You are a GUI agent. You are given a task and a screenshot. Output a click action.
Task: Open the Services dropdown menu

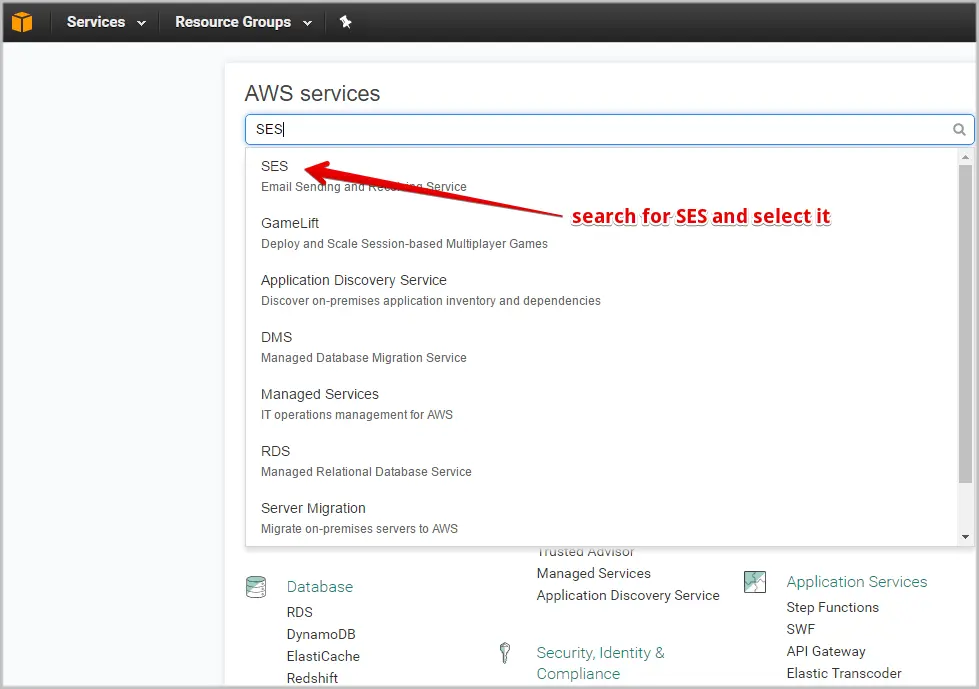[x=105, y=22]
